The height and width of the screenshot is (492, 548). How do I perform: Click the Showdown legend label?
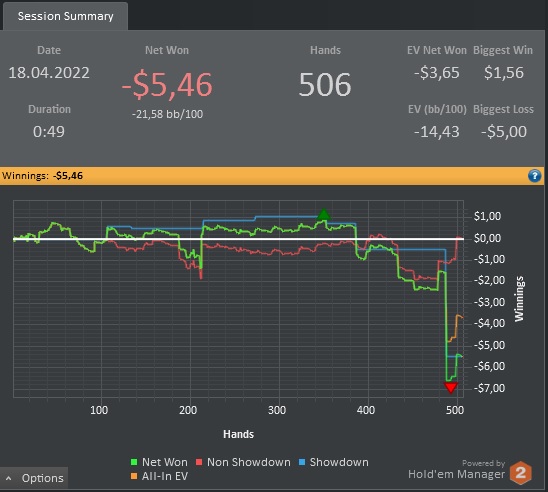pos(339,462)
